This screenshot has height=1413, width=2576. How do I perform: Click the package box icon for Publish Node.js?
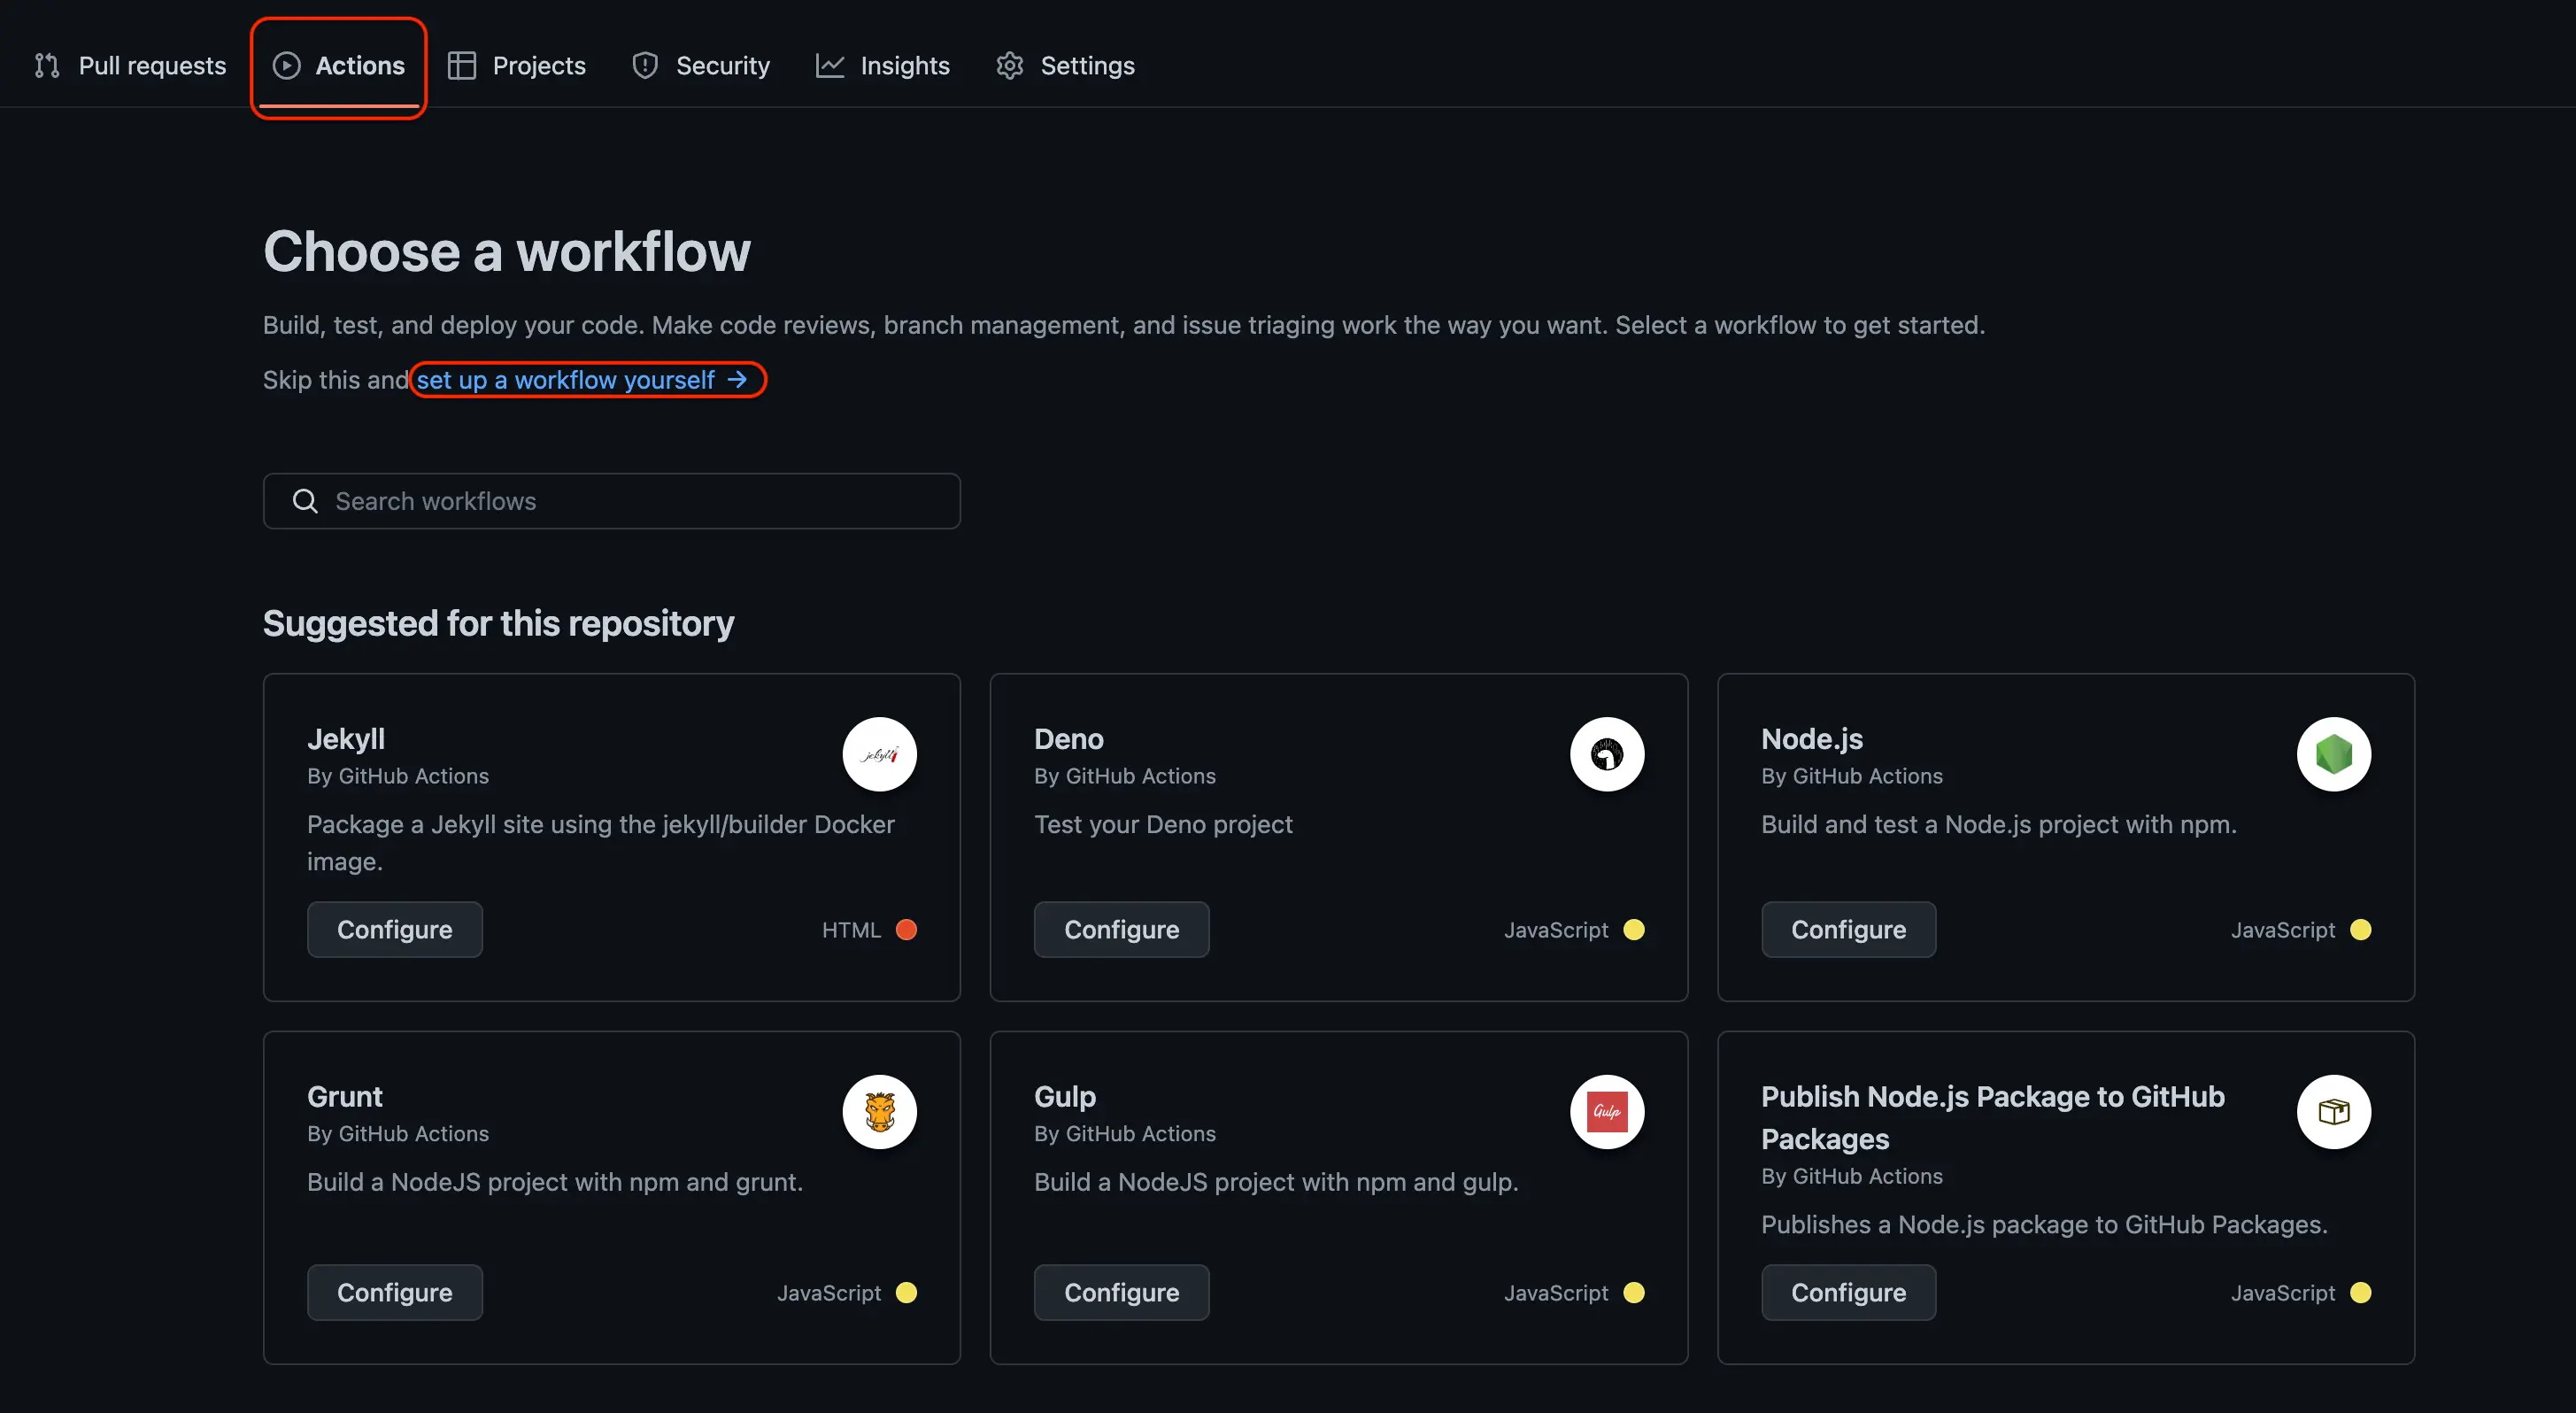2333,1111
